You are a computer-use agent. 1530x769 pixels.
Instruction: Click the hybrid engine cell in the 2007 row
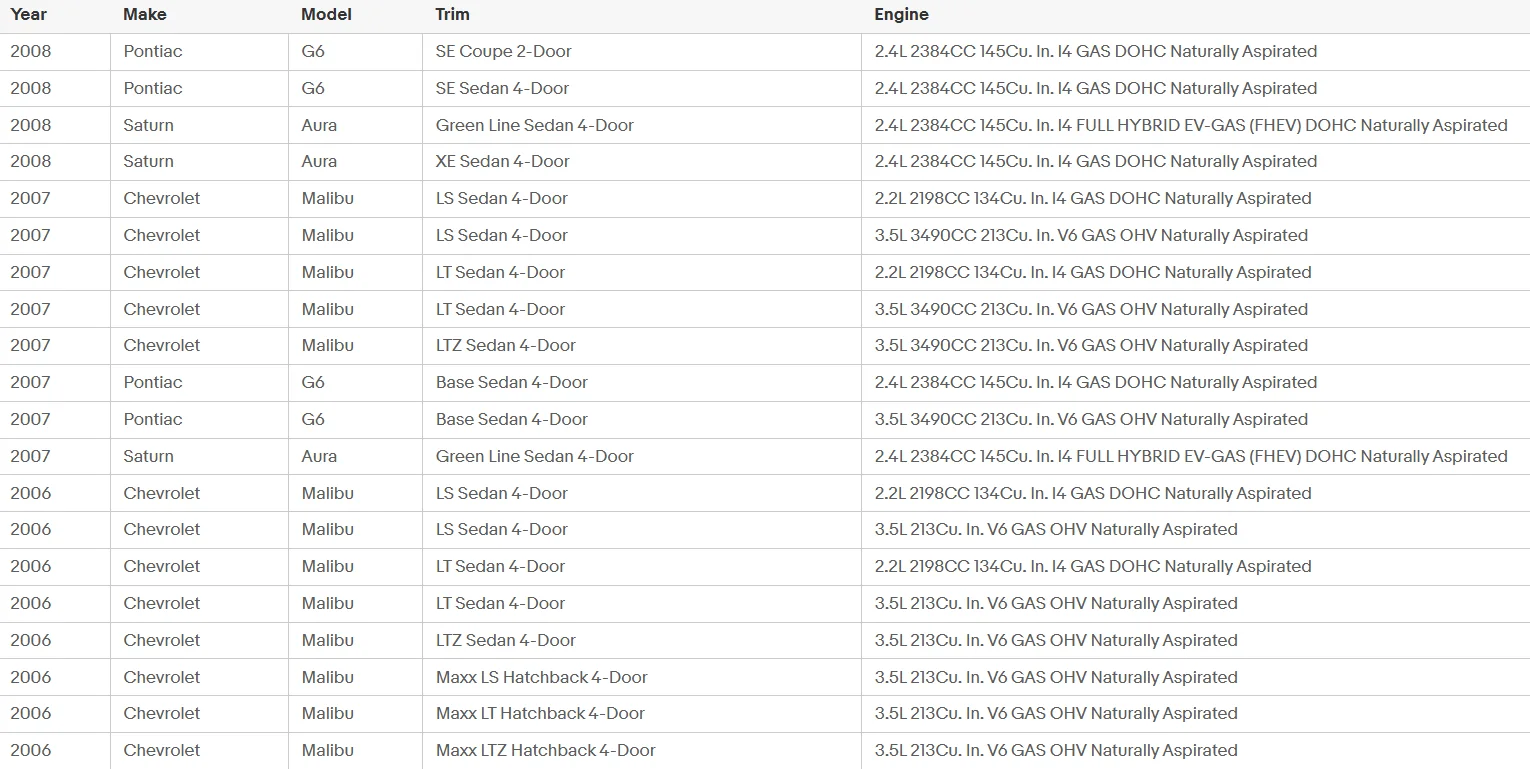tap(1191, 456)
